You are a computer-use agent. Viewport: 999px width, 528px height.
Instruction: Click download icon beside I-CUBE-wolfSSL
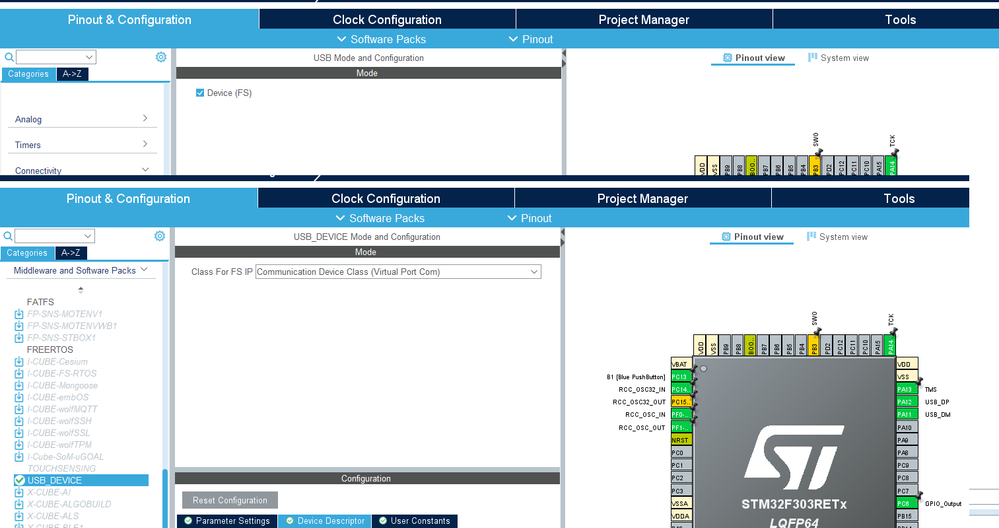point(19,432)
